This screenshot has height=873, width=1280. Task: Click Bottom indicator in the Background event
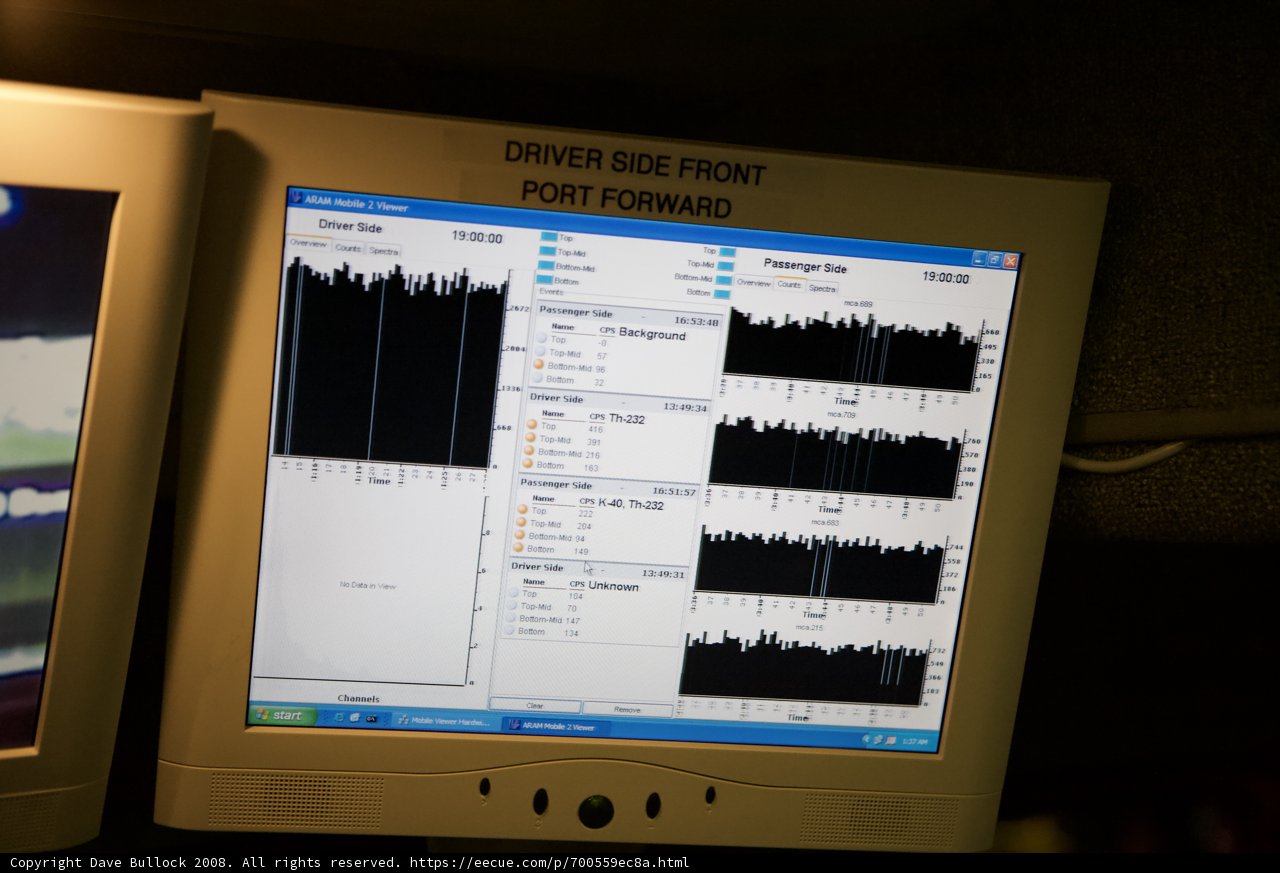(x=538, y=379)
